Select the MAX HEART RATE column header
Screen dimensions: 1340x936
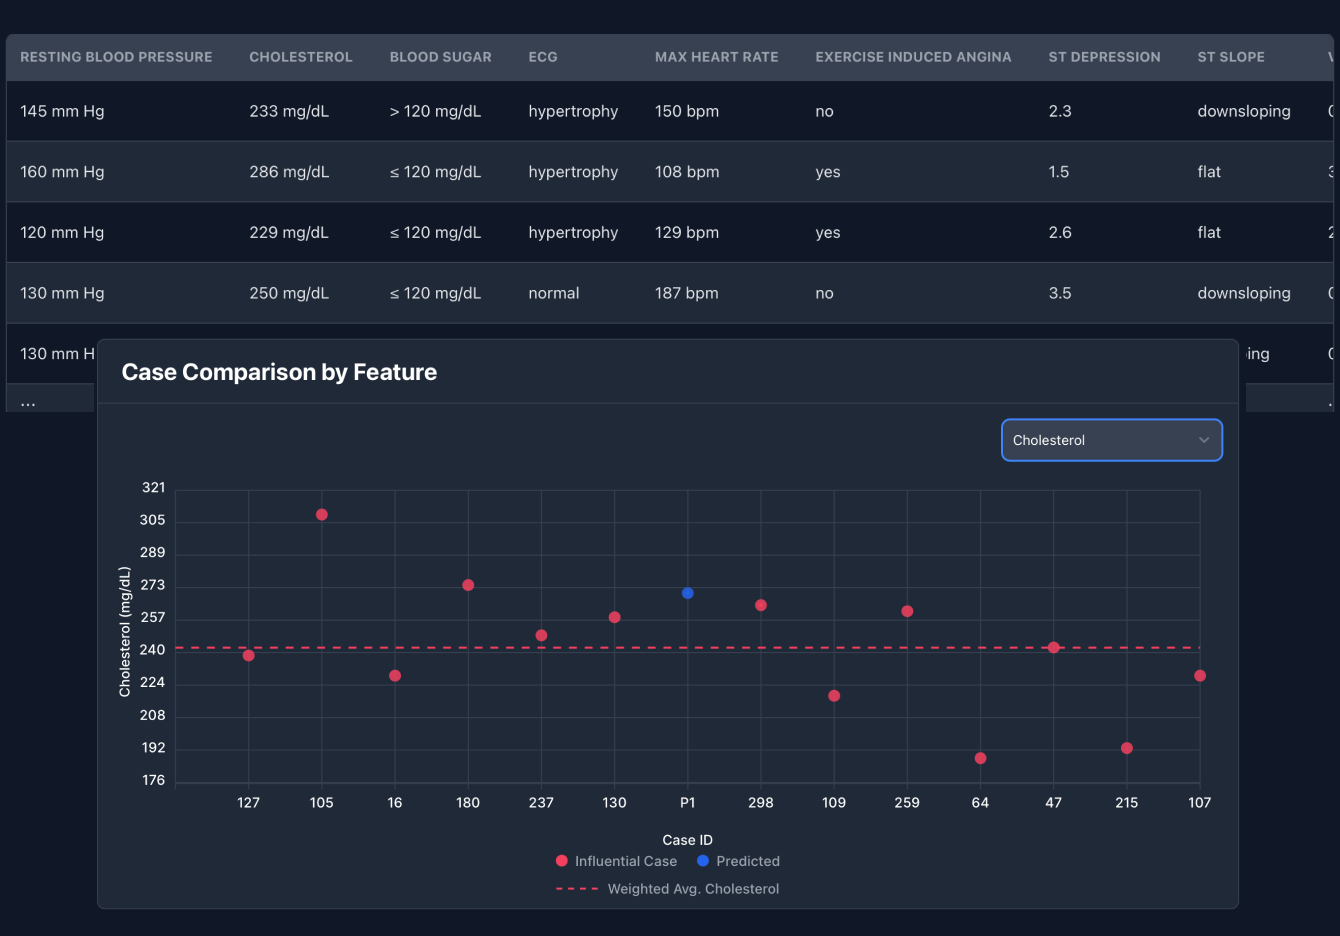pyautogui.click(x=716, y=57)
